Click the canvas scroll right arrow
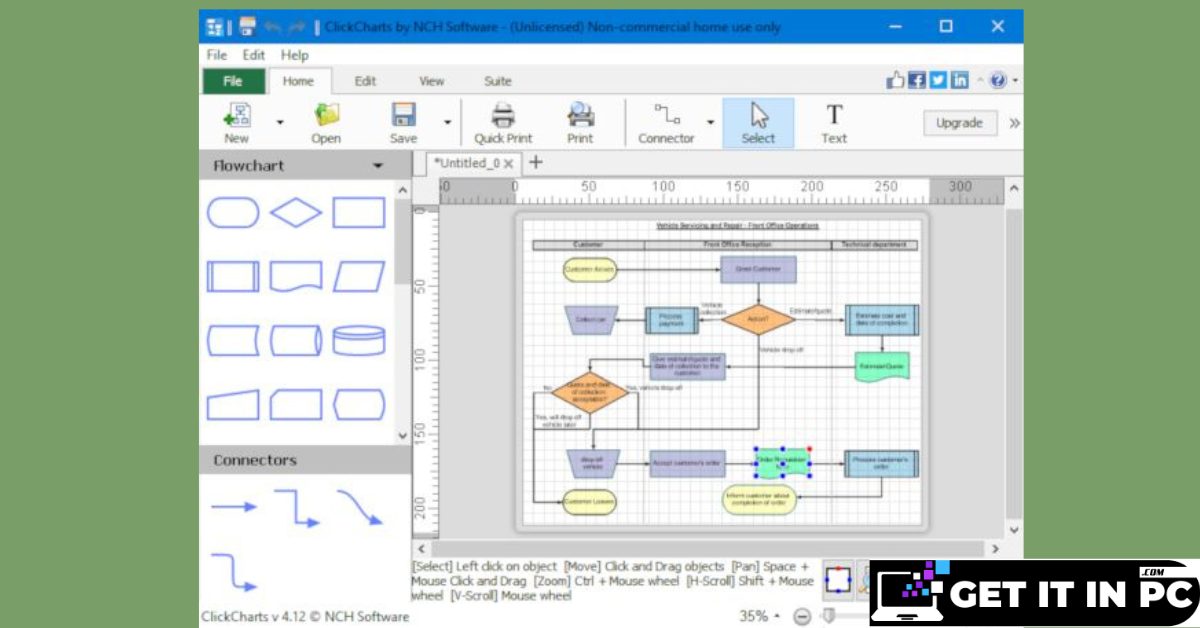 click(x=995, y=549)
